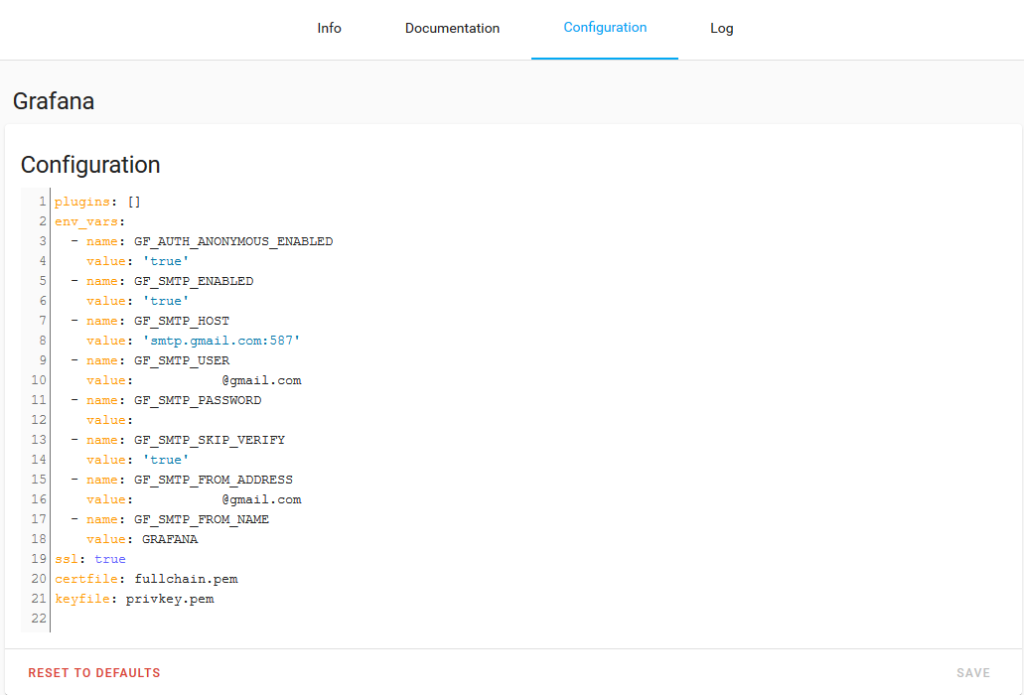This screenshot has height=695, width=1024.
Task: Click the 'true' value on line 14
Action: 166,460
